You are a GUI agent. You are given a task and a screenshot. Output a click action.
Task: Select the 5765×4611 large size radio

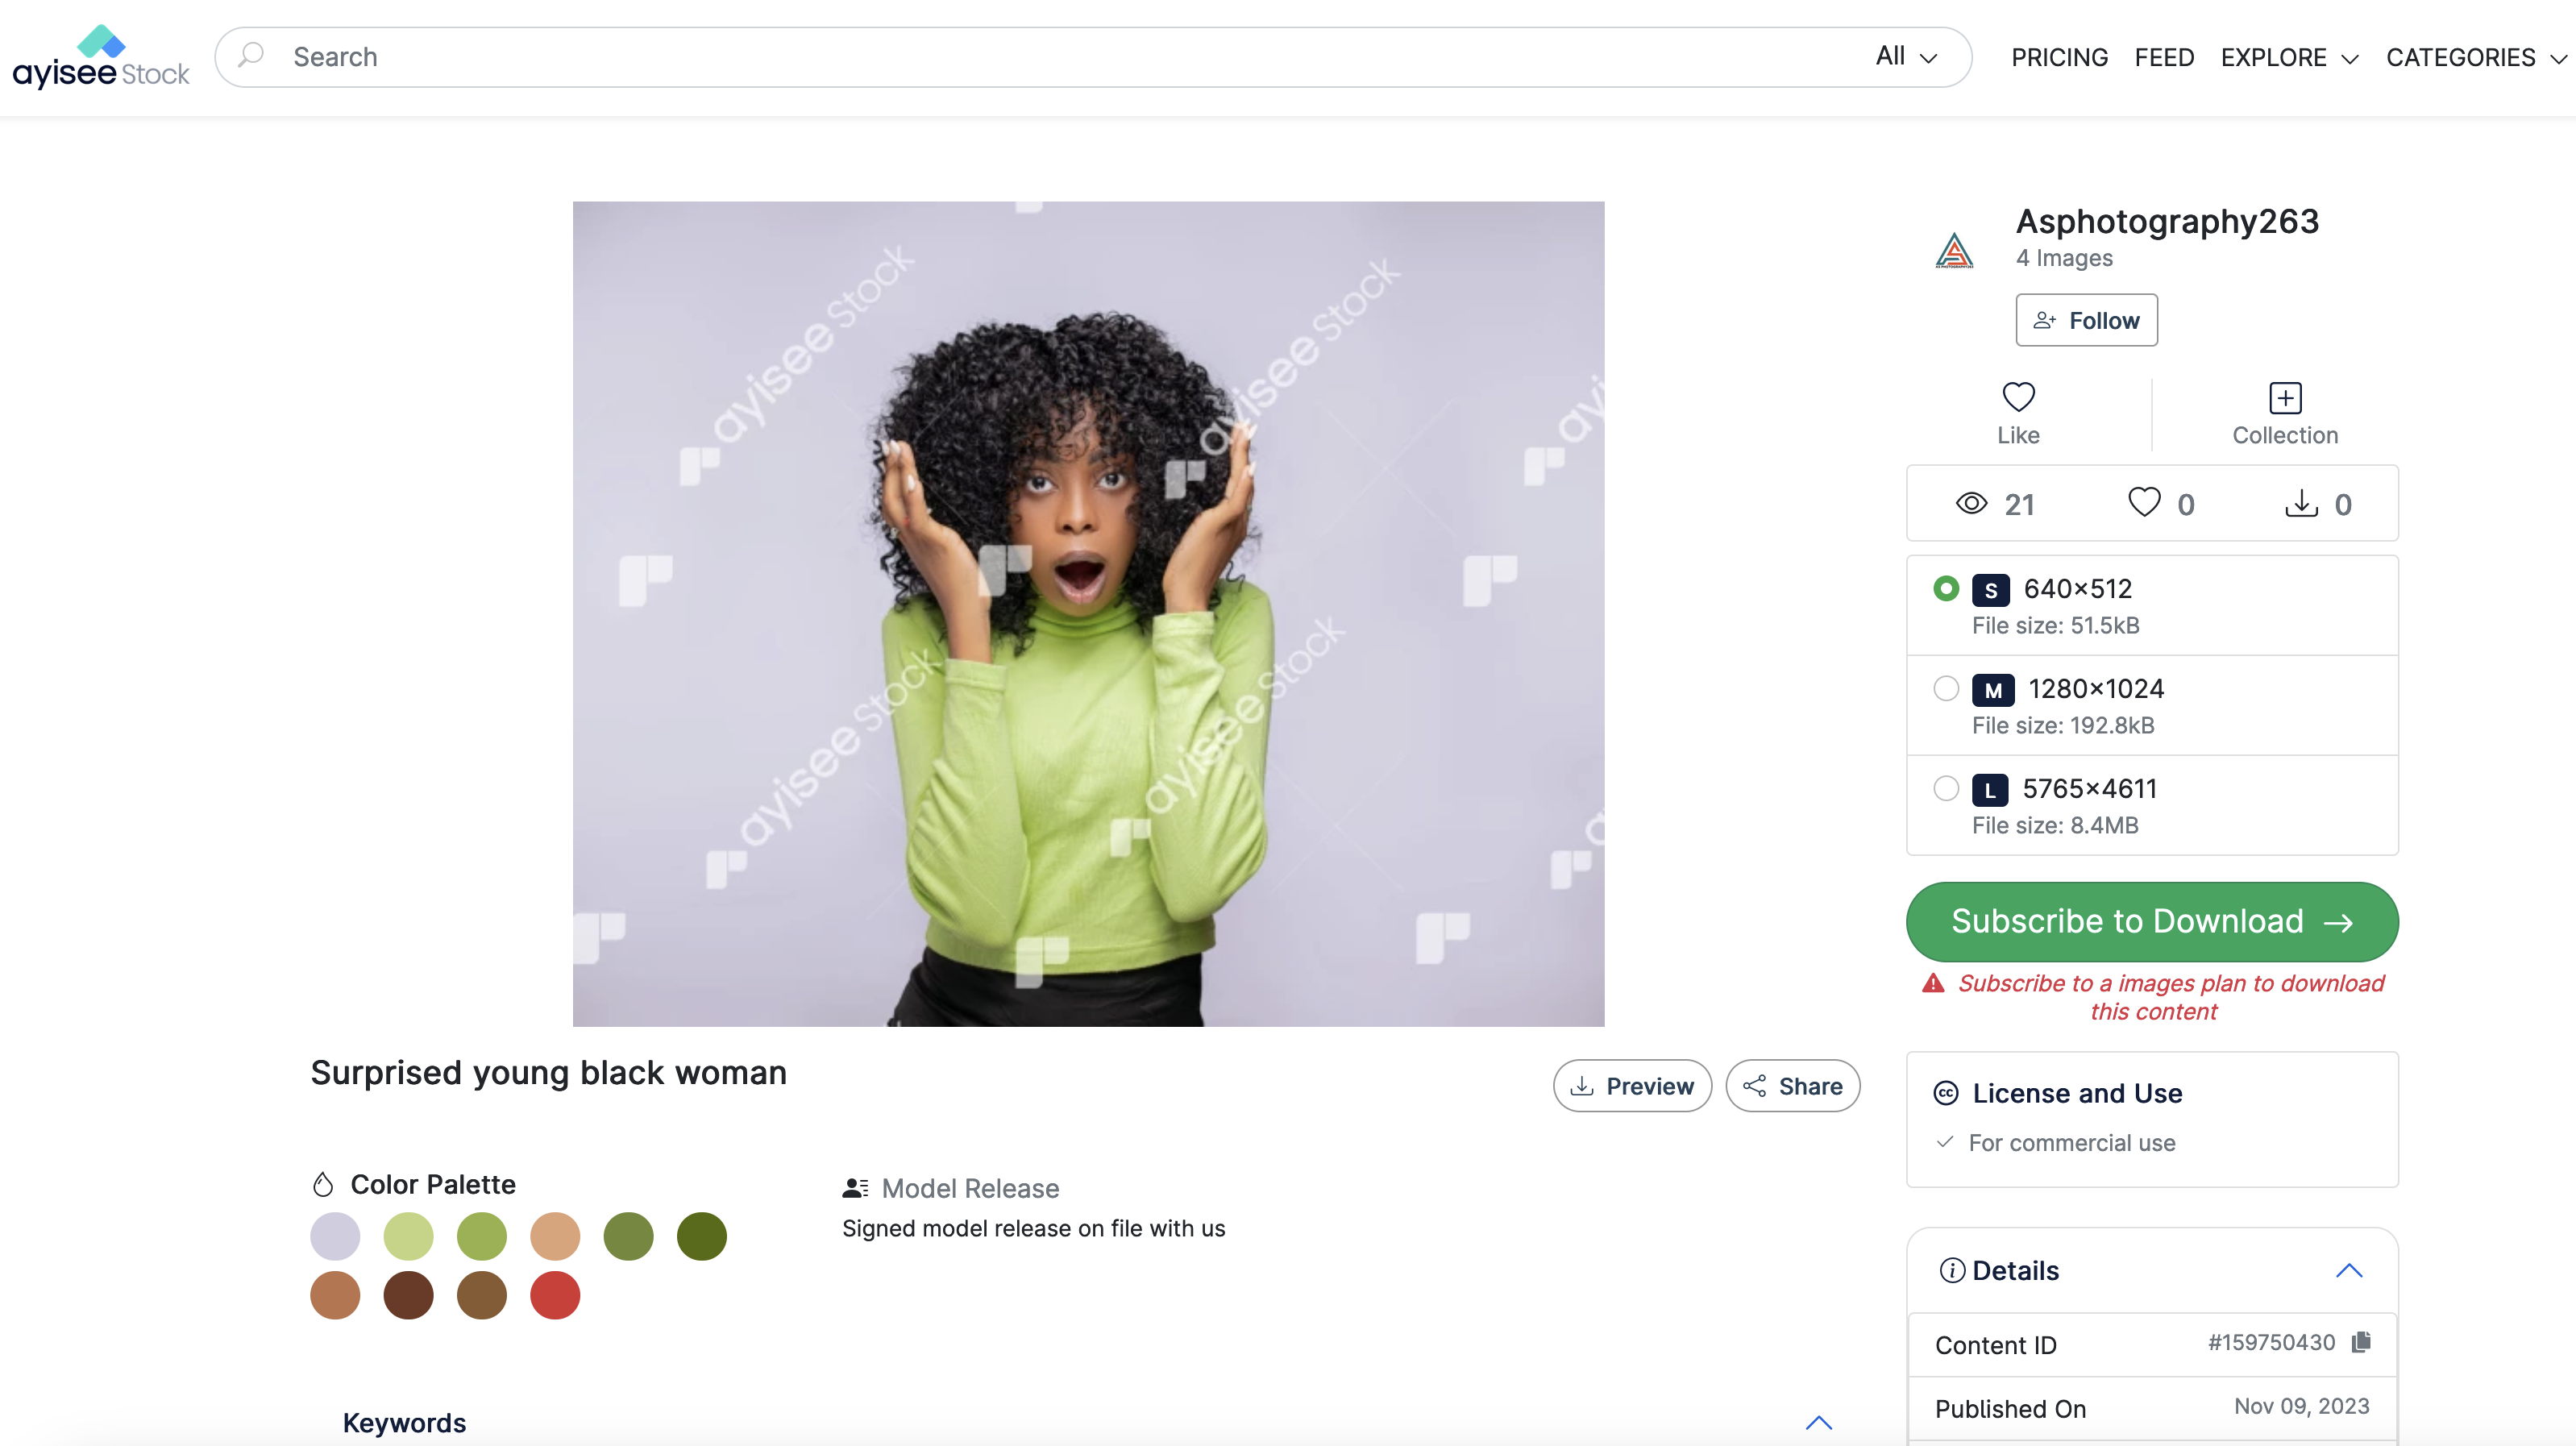(x=1946, y=788)
